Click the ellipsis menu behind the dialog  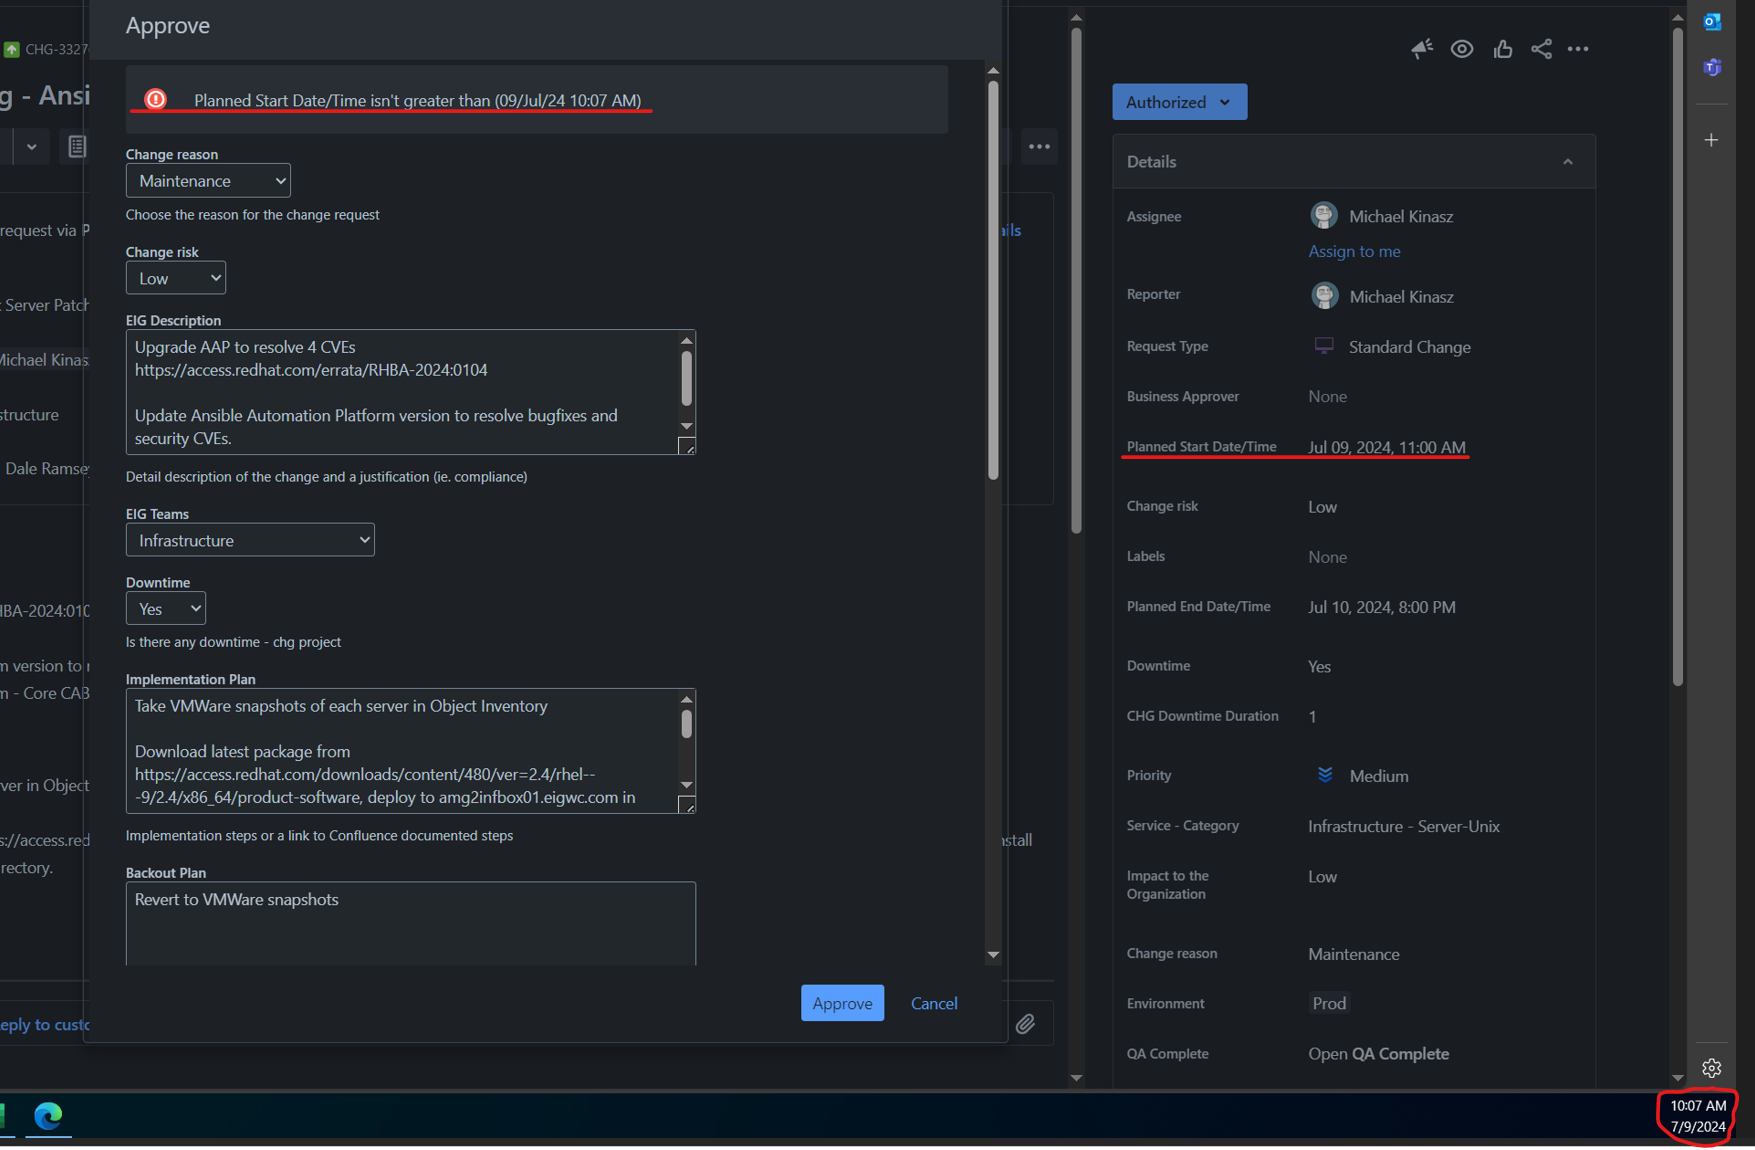point(1040,147)
